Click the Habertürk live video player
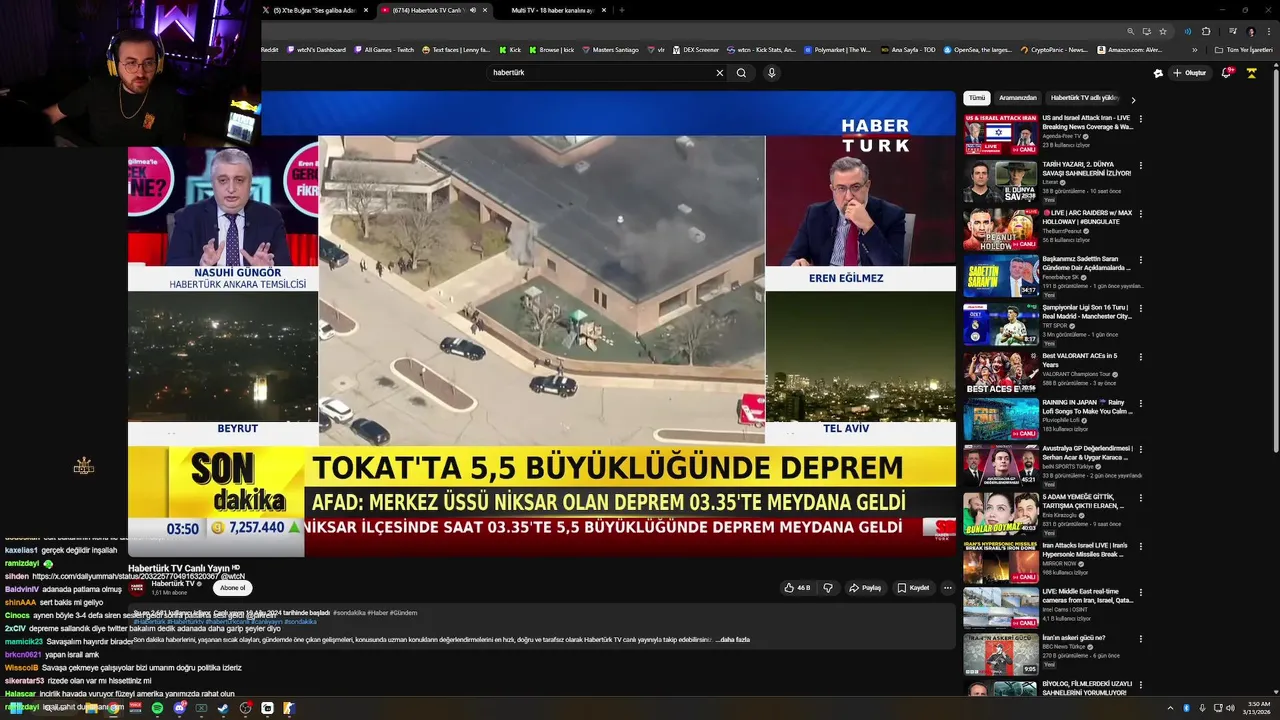The width and height of the screenshot is (1280, 720). 541,324
